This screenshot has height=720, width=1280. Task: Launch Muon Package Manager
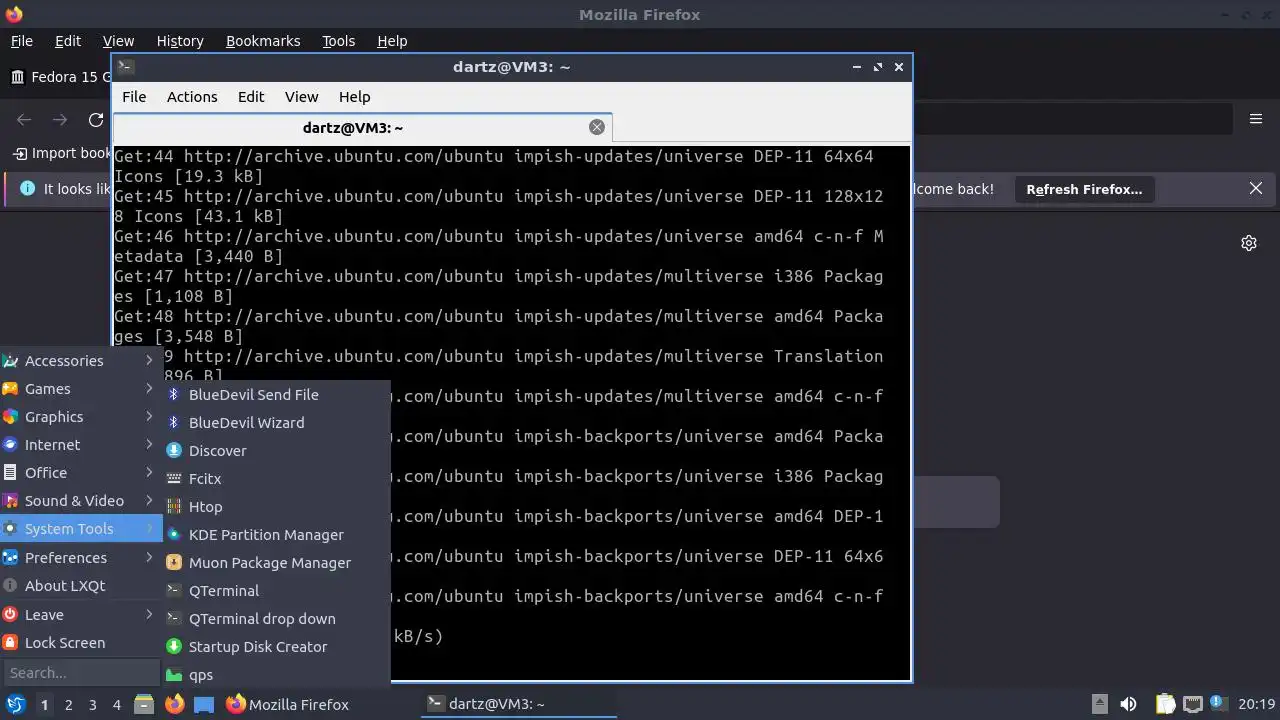(276, 563)
